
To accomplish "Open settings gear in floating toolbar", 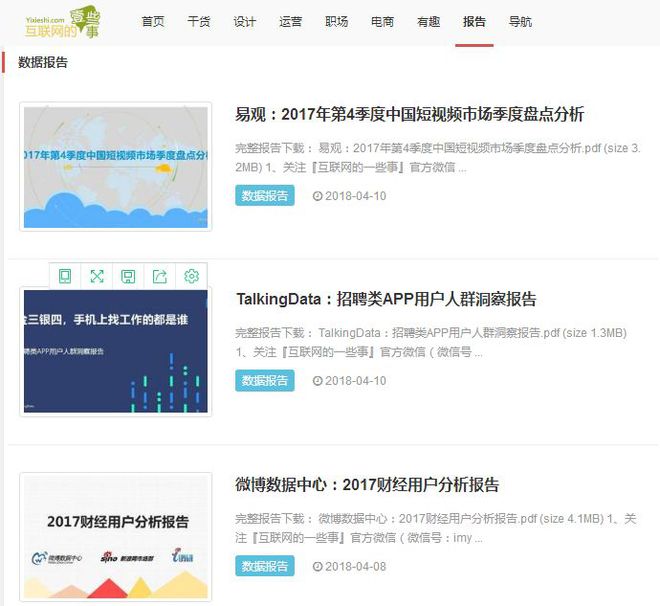I will tap(191, 276).
